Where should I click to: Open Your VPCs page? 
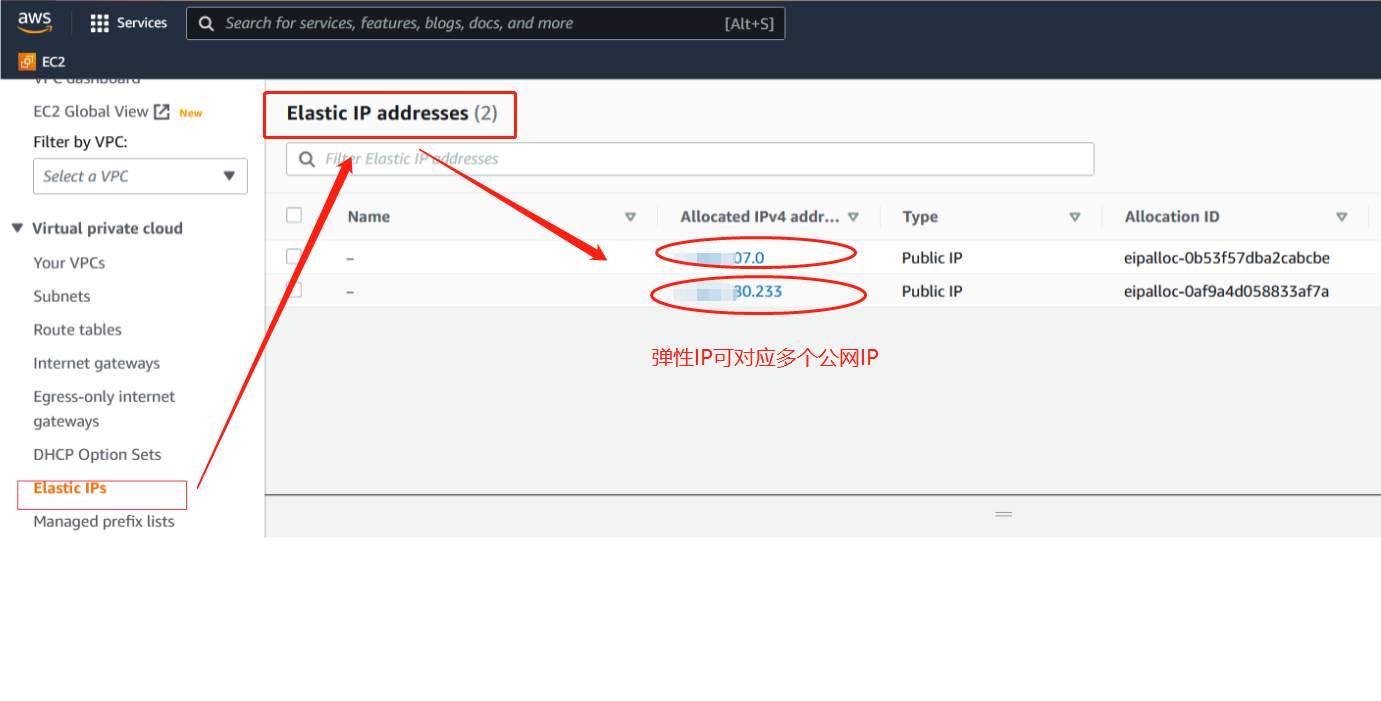(69, 263)
